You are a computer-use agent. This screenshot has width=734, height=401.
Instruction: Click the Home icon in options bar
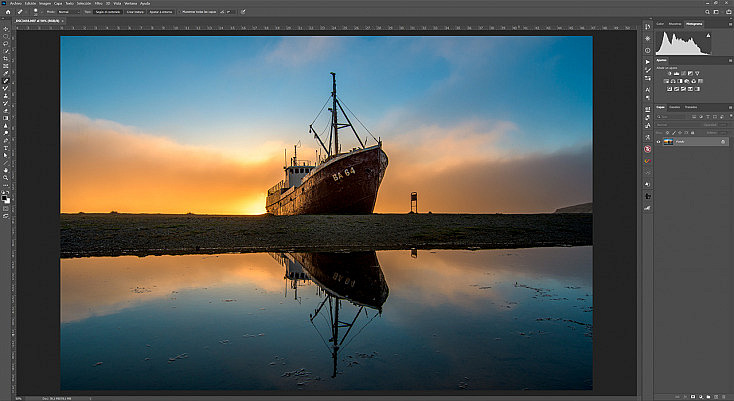[x=8, y=12]
